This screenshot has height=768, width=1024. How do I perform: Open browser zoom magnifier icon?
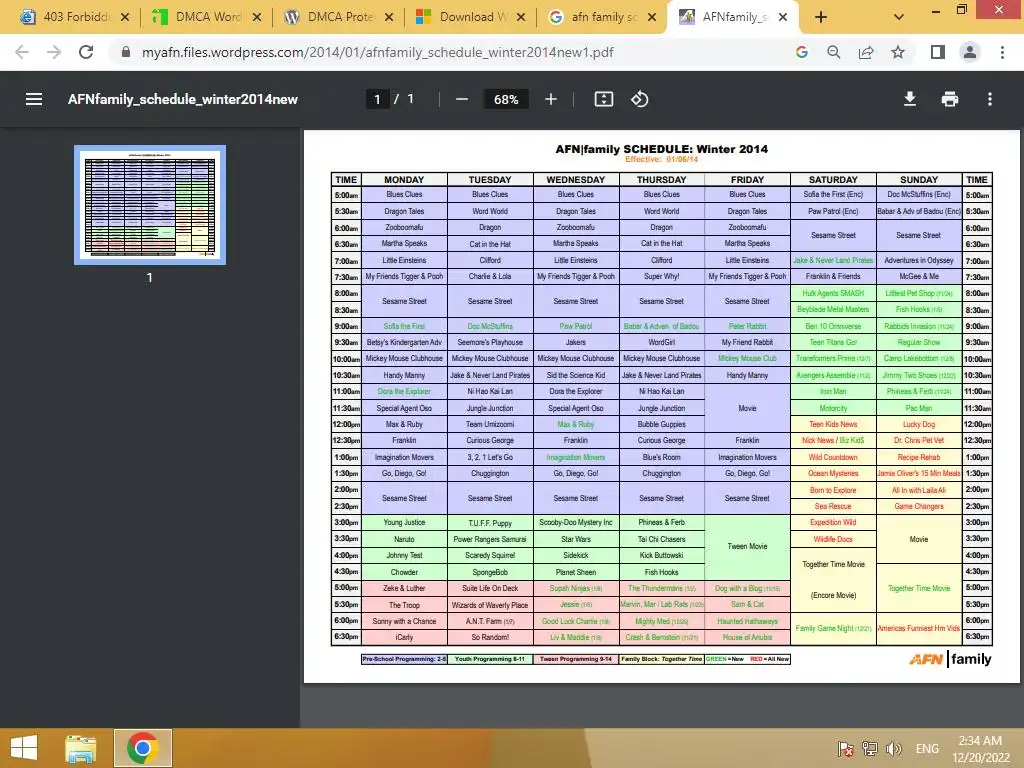[833, 52]
